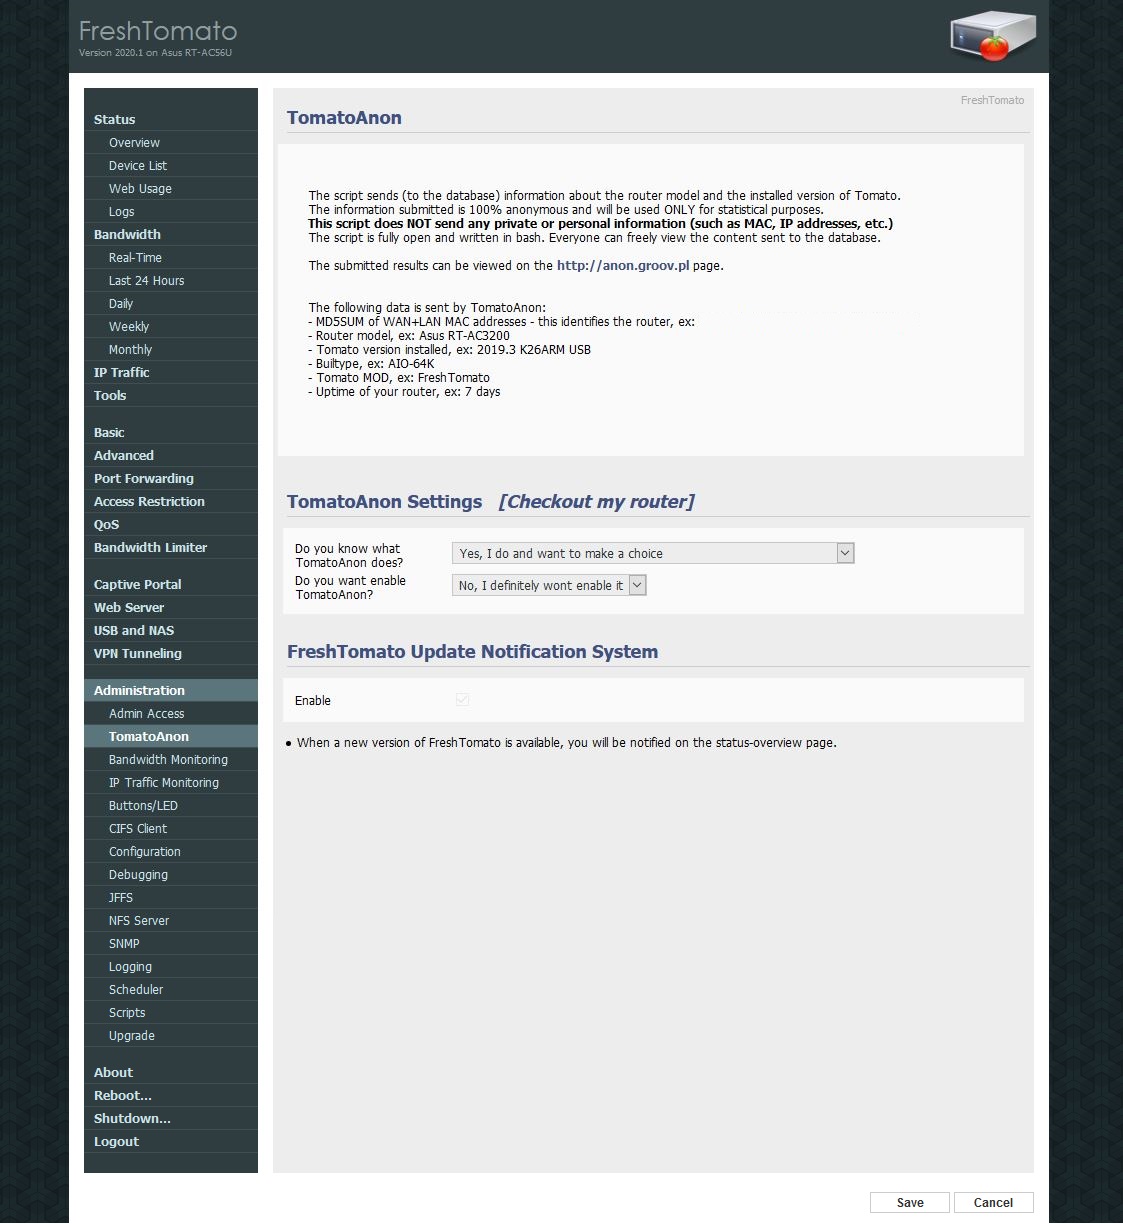
Task: Go to the SNMP page
Action: point(171,944)
